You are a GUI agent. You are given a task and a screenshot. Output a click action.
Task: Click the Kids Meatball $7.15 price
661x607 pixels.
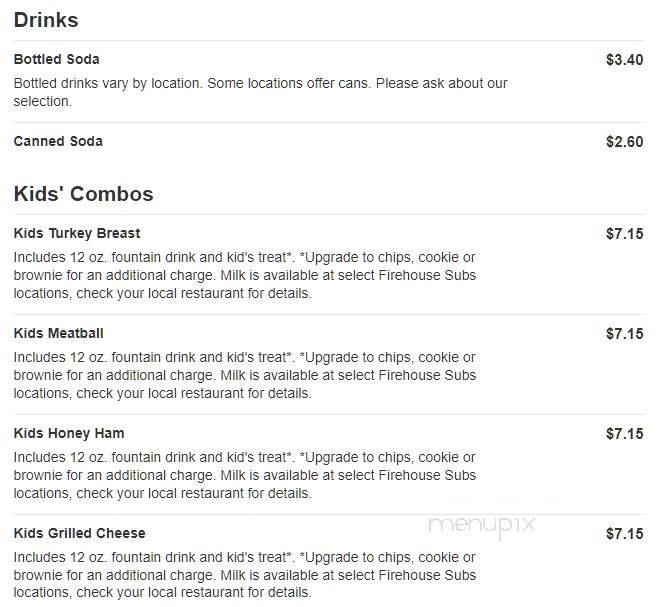pyautogui.click(x=624, y=333)
